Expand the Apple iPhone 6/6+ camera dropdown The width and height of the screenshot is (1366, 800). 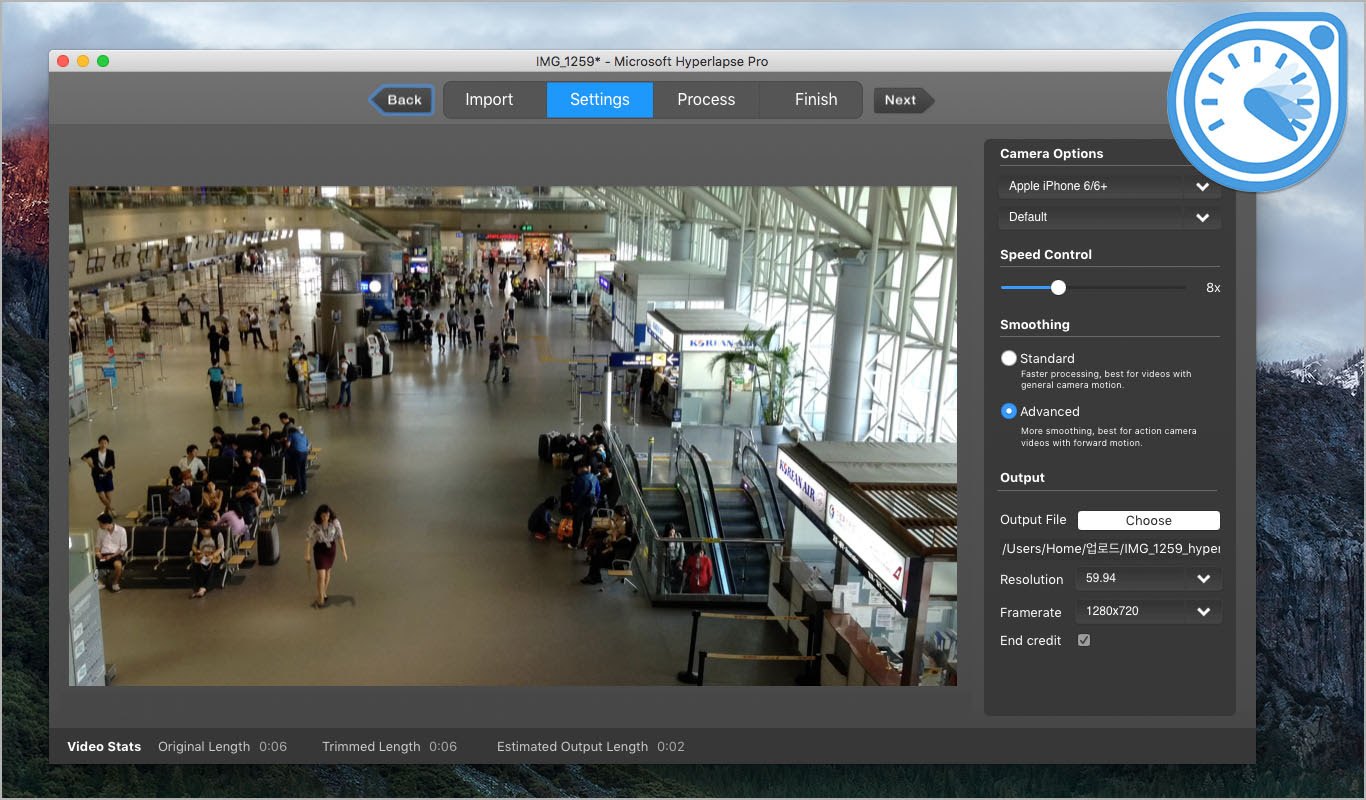pos(1109,186)
